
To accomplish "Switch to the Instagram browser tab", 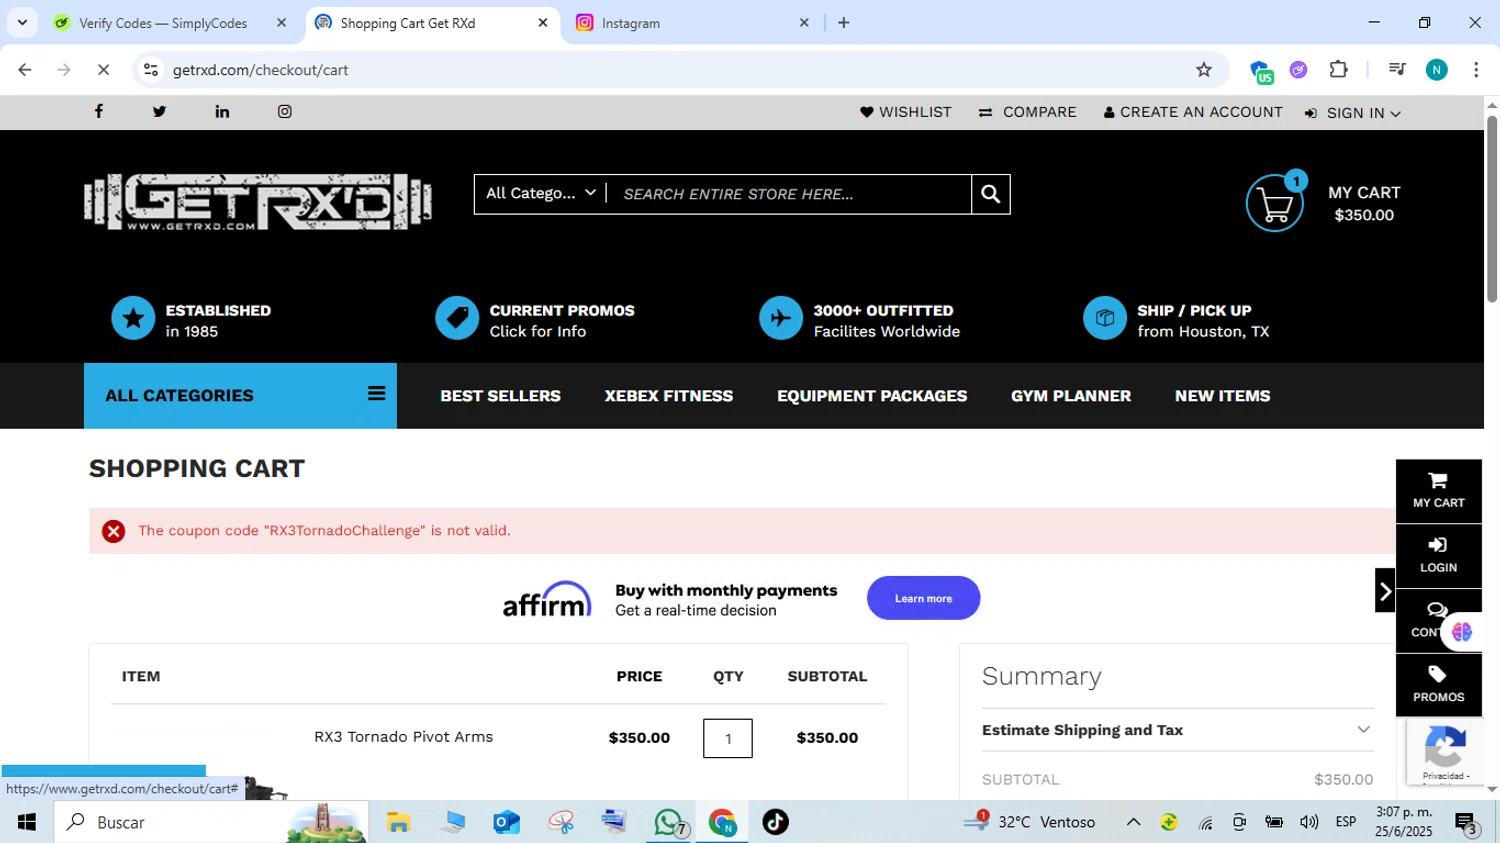I will coord(693,23).
